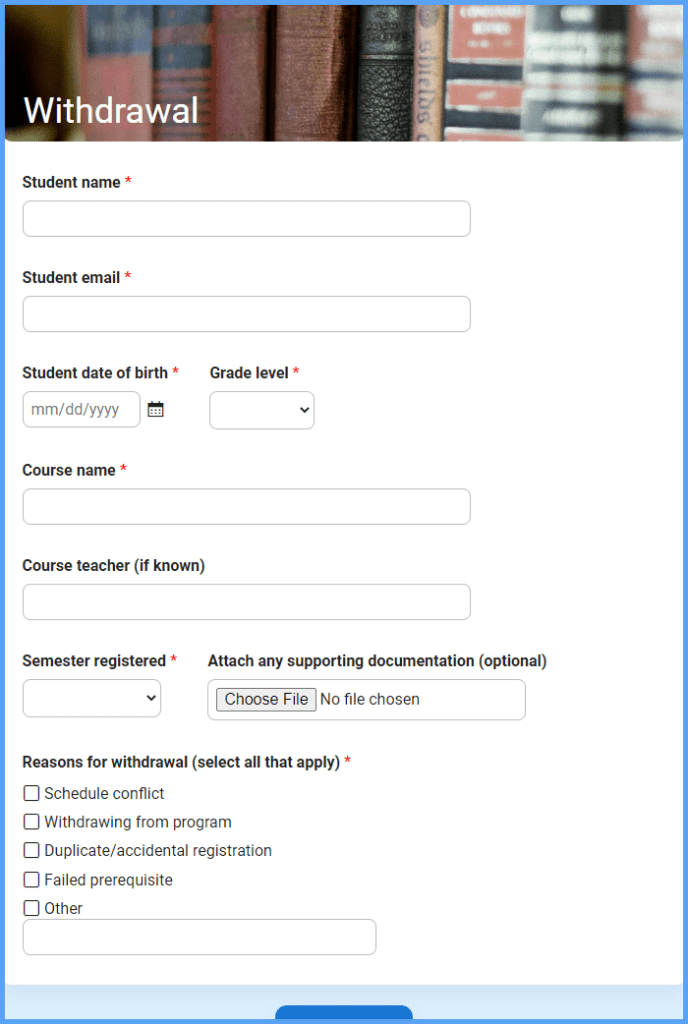The height and width of the screenshot is (1024, 688).
Task: Open the Semester registered dropdown
Action: pos(91,698)
